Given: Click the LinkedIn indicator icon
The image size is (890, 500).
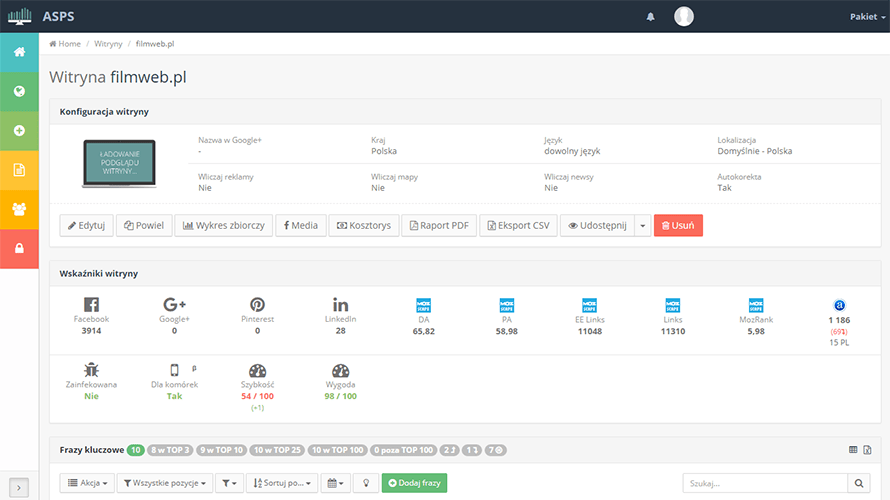Looking at the screenshot, I should click(x=341, y=305).
